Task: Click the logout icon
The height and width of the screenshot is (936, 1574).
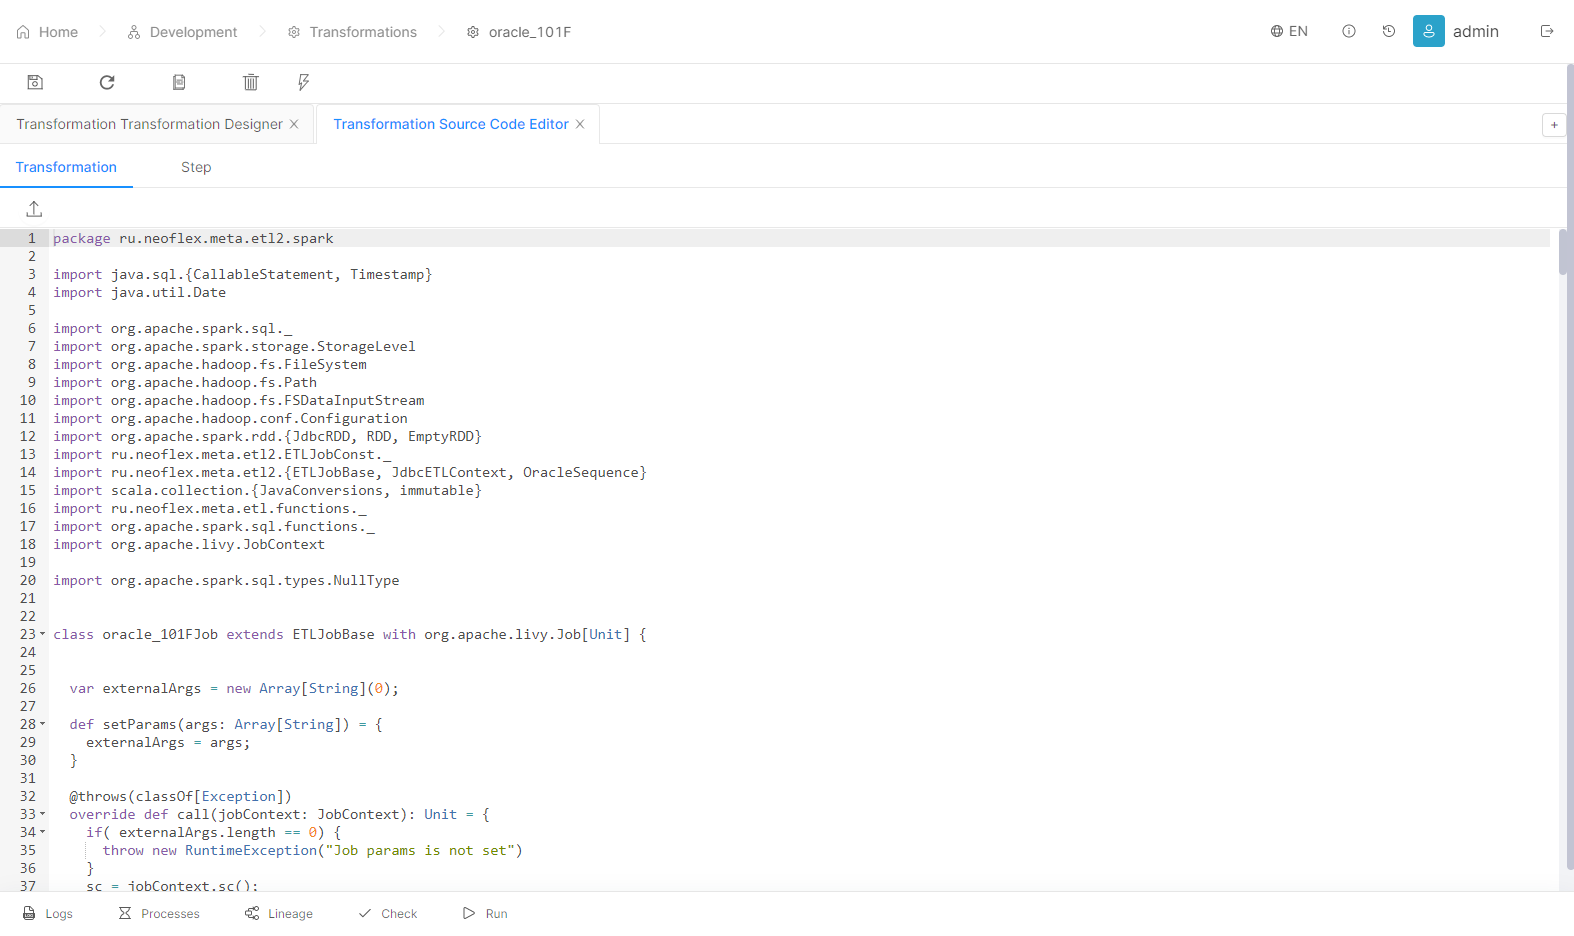Action: [1547, 31]
